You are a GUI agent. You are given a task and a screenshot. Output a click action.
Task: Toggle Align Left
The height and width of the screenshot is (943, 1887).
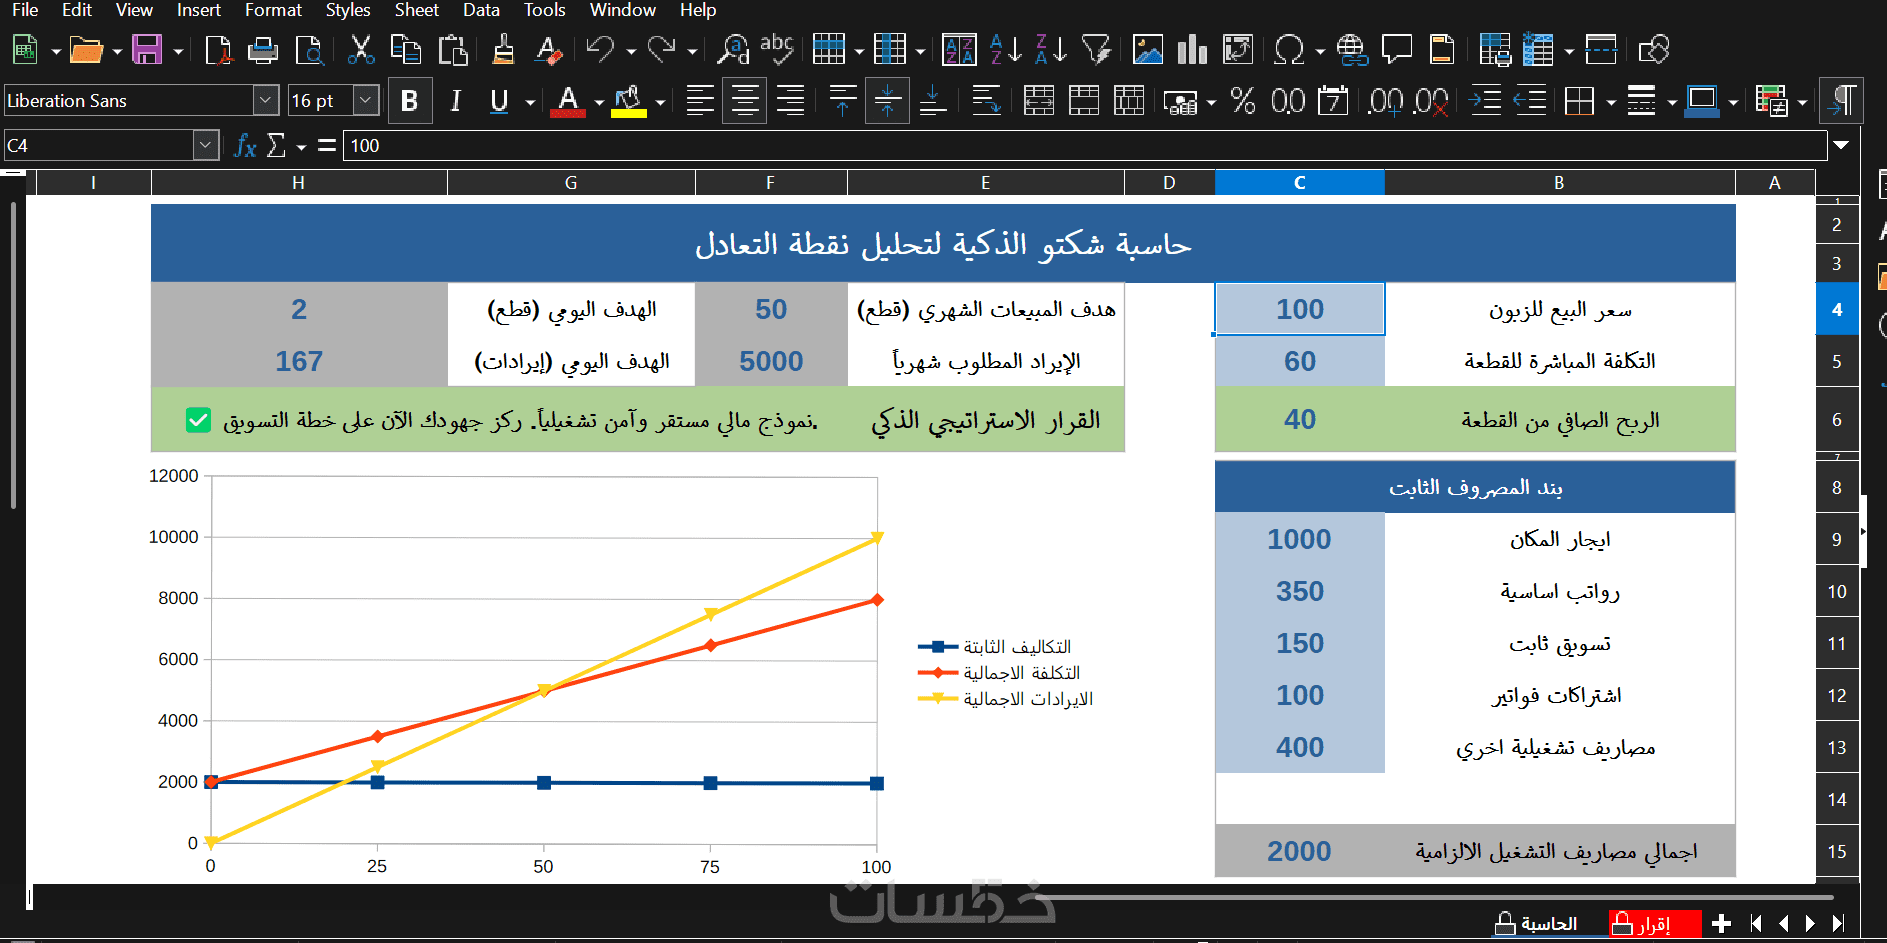point(700,100)
